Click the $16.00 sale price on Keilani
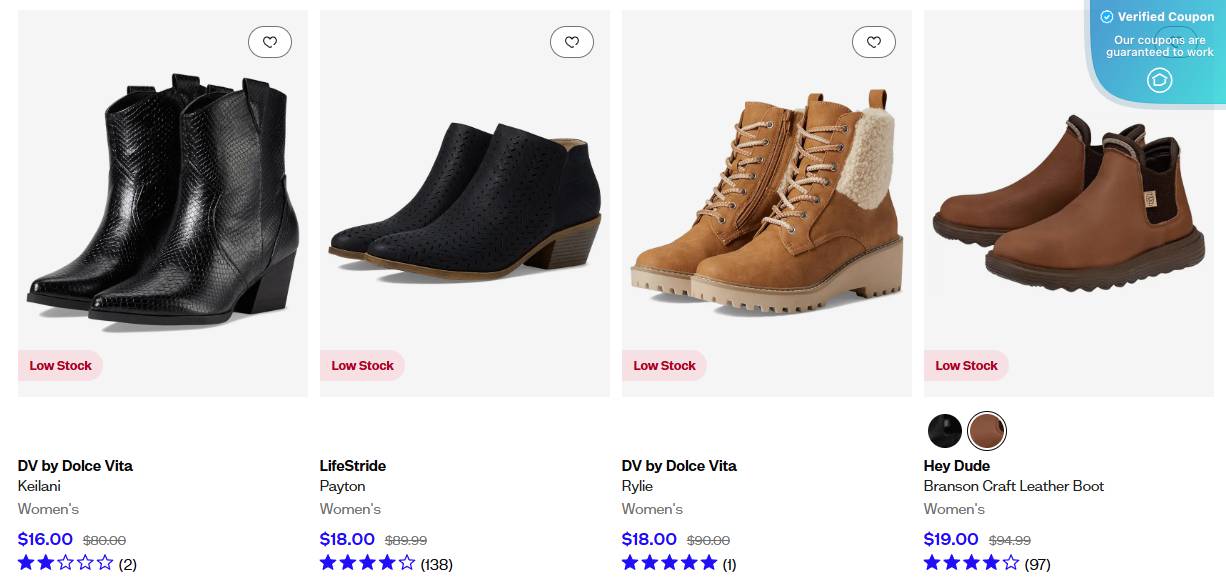 [45, 539]
